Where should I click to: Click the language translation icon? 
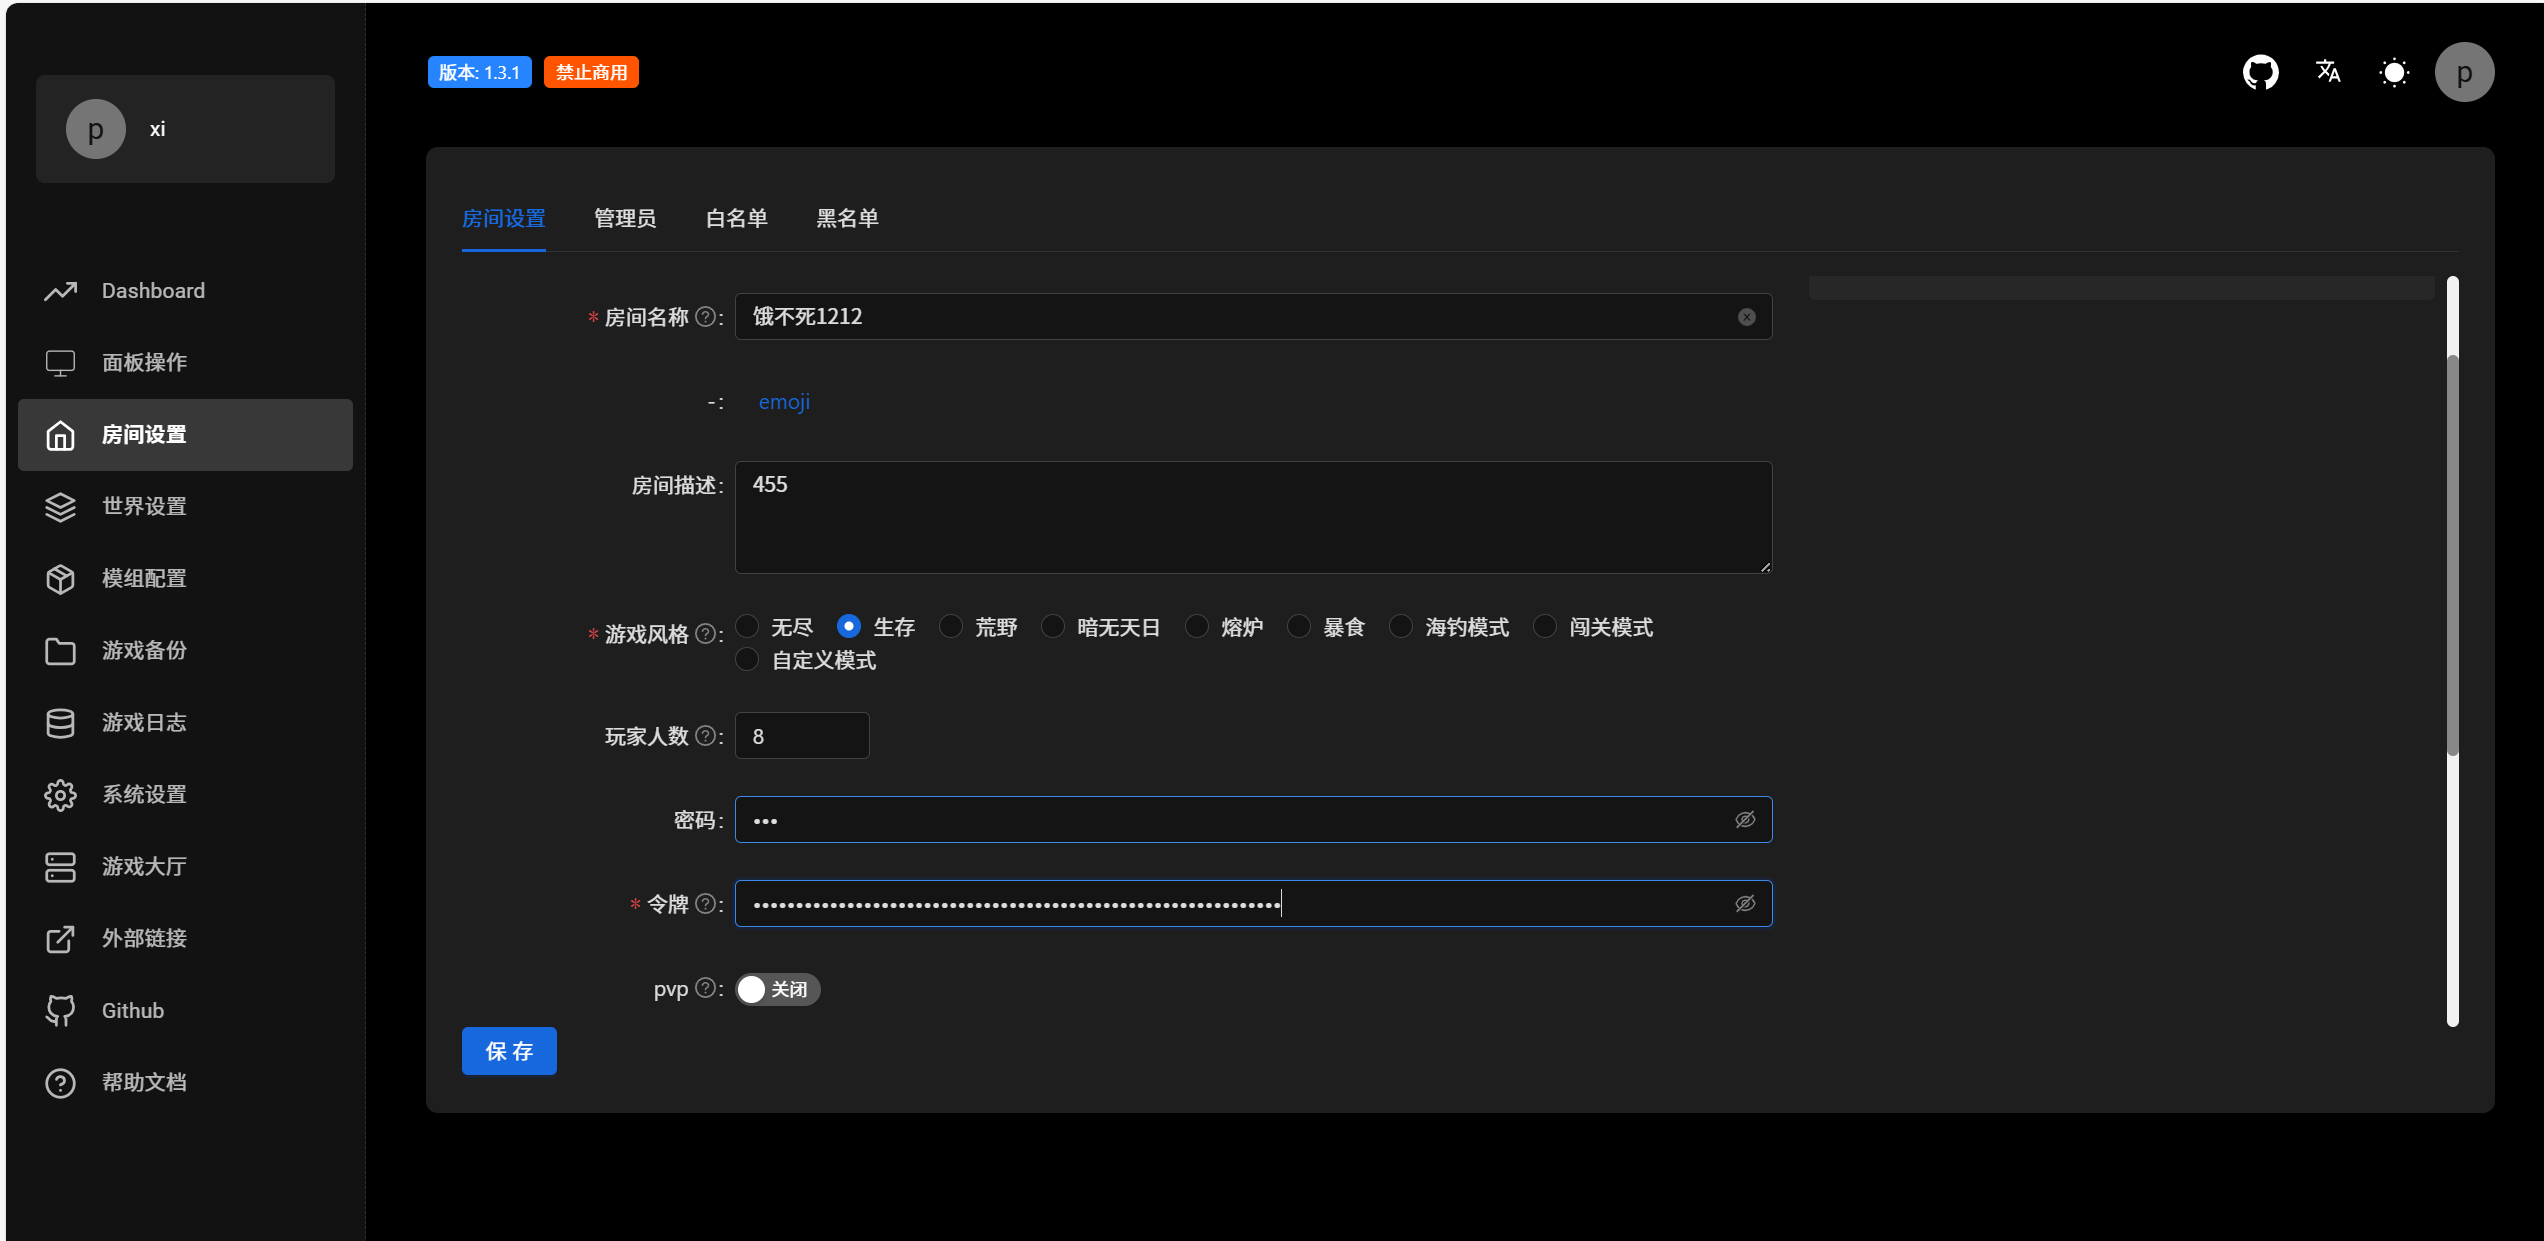[2327, 72]
